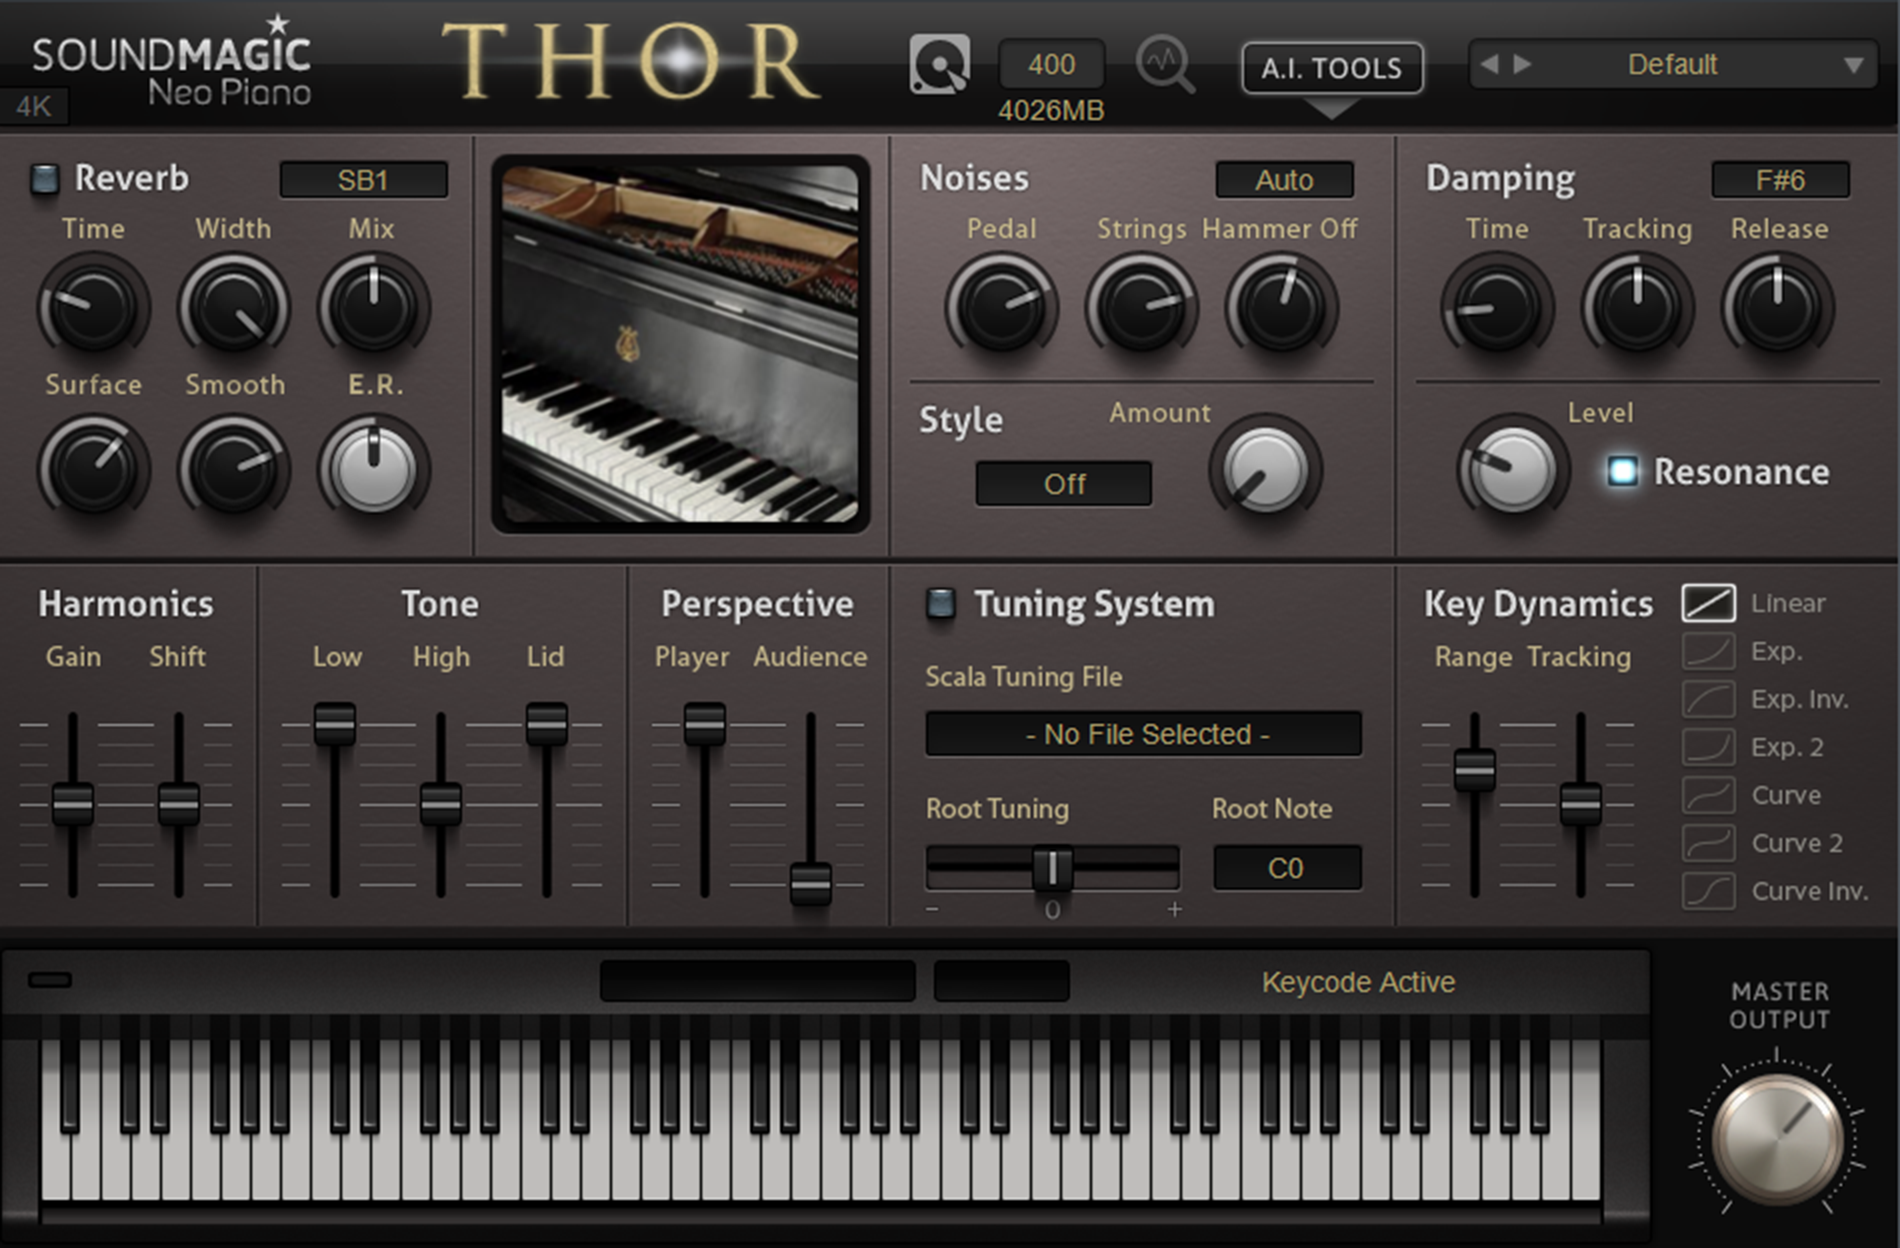Go to next preset arrow
Image resolution: width=1900 pixels, height=1248 pixels.
click(x=1522, y=64)
